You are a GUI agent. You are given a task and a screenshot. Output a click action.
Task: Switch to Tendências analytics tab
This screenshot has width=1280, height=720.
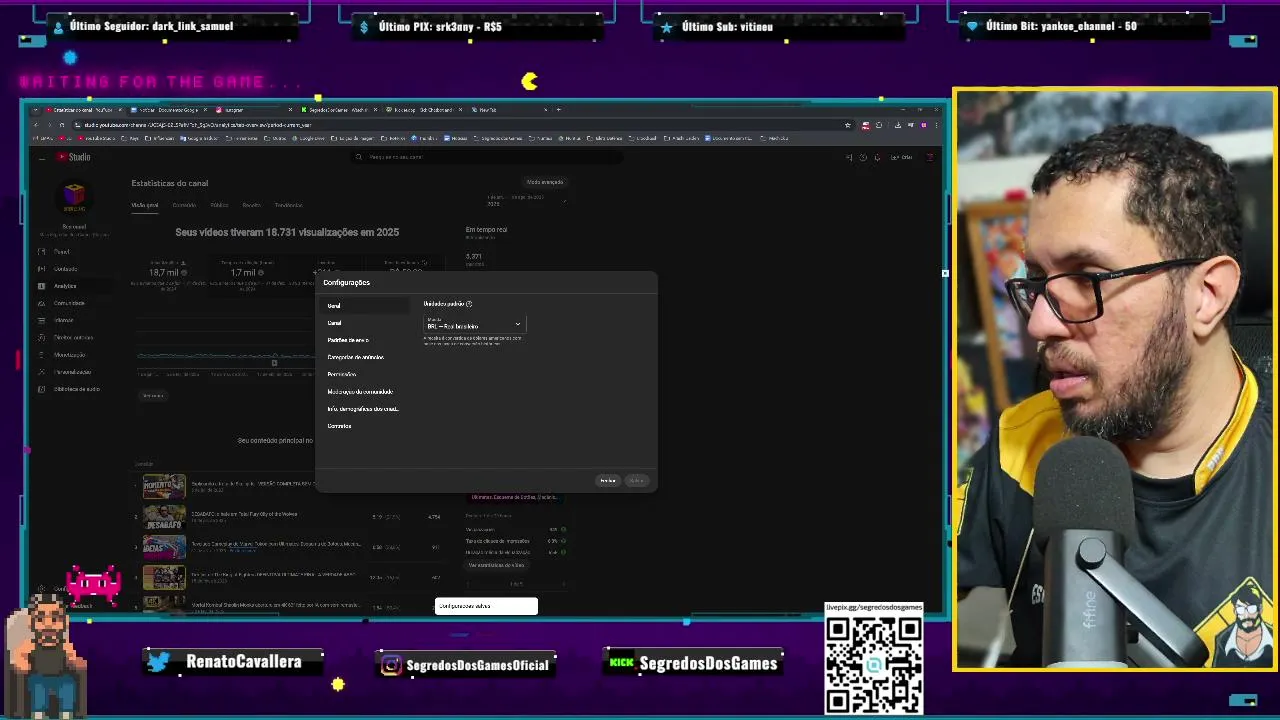click(x=288, y=205)
